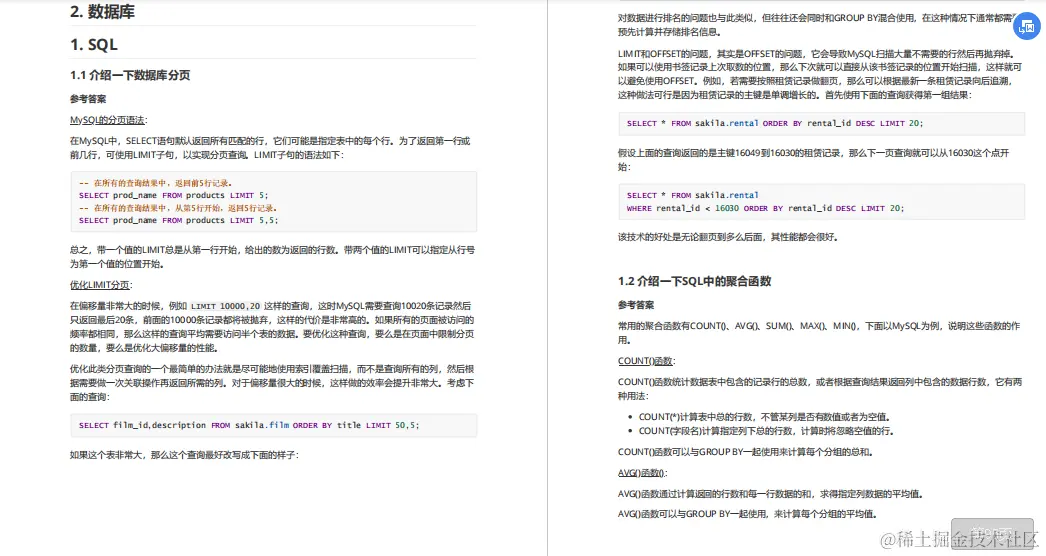Click "参考答案" under section 1.2
1046x556 pixels.
636,305
